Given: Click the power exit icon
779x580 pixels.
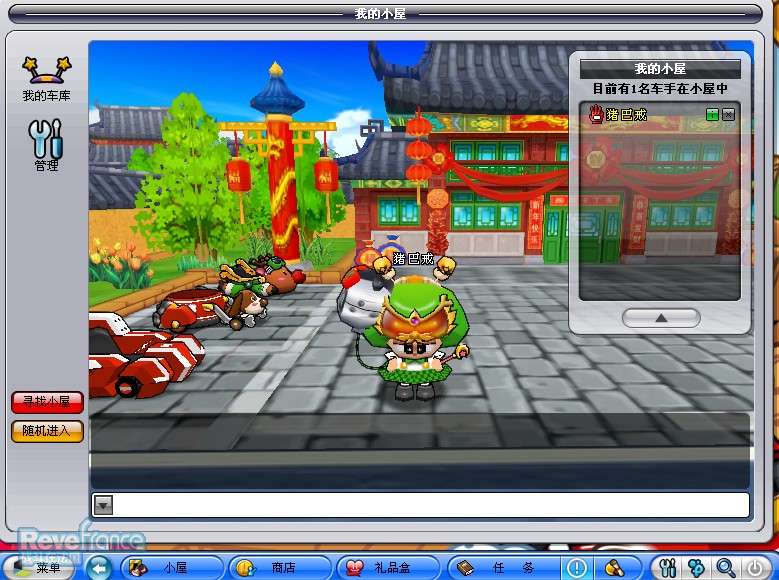Looking at the screenshot, I should pos(755,568).
